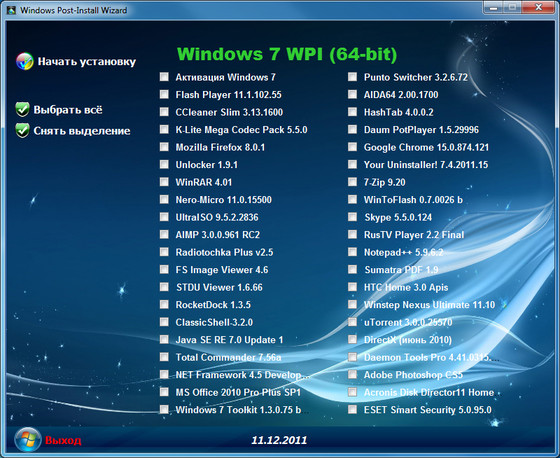Screen dimensions: 560x458
Task: Check the UltraISO 9.5.2.2836 checkbox
Action: coord(164,217)
